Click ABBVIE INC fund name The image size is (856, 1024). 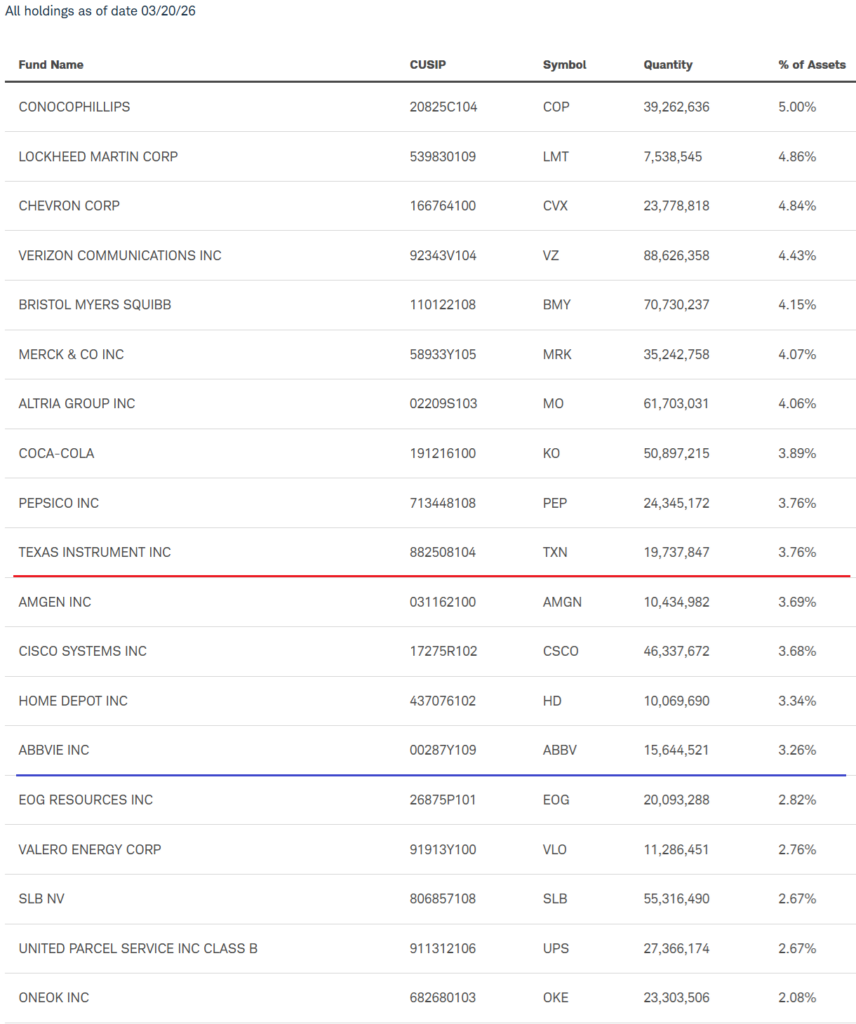[x=54, y=750]
